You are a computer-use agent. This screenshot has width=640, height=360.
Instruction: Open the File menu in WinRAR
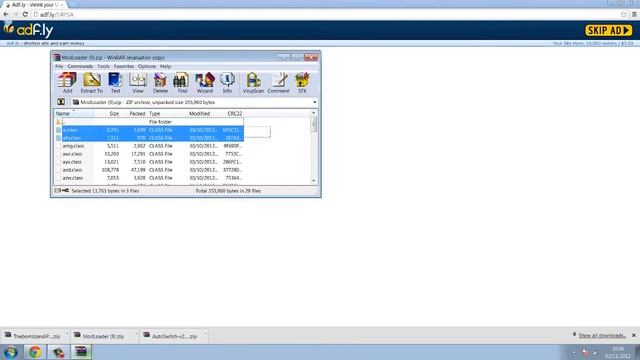(x=59, y=66)
